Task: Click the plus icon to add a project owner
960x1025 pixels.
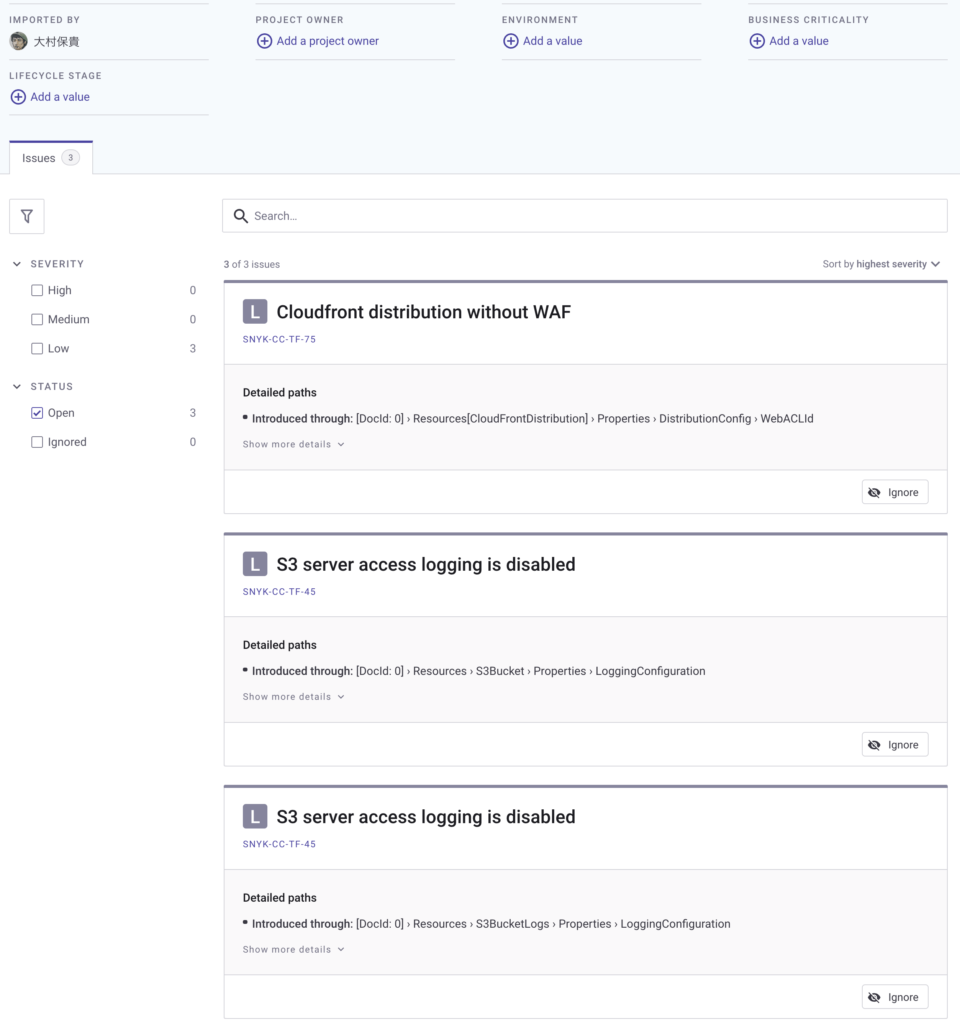Action: tap(264, 41)
